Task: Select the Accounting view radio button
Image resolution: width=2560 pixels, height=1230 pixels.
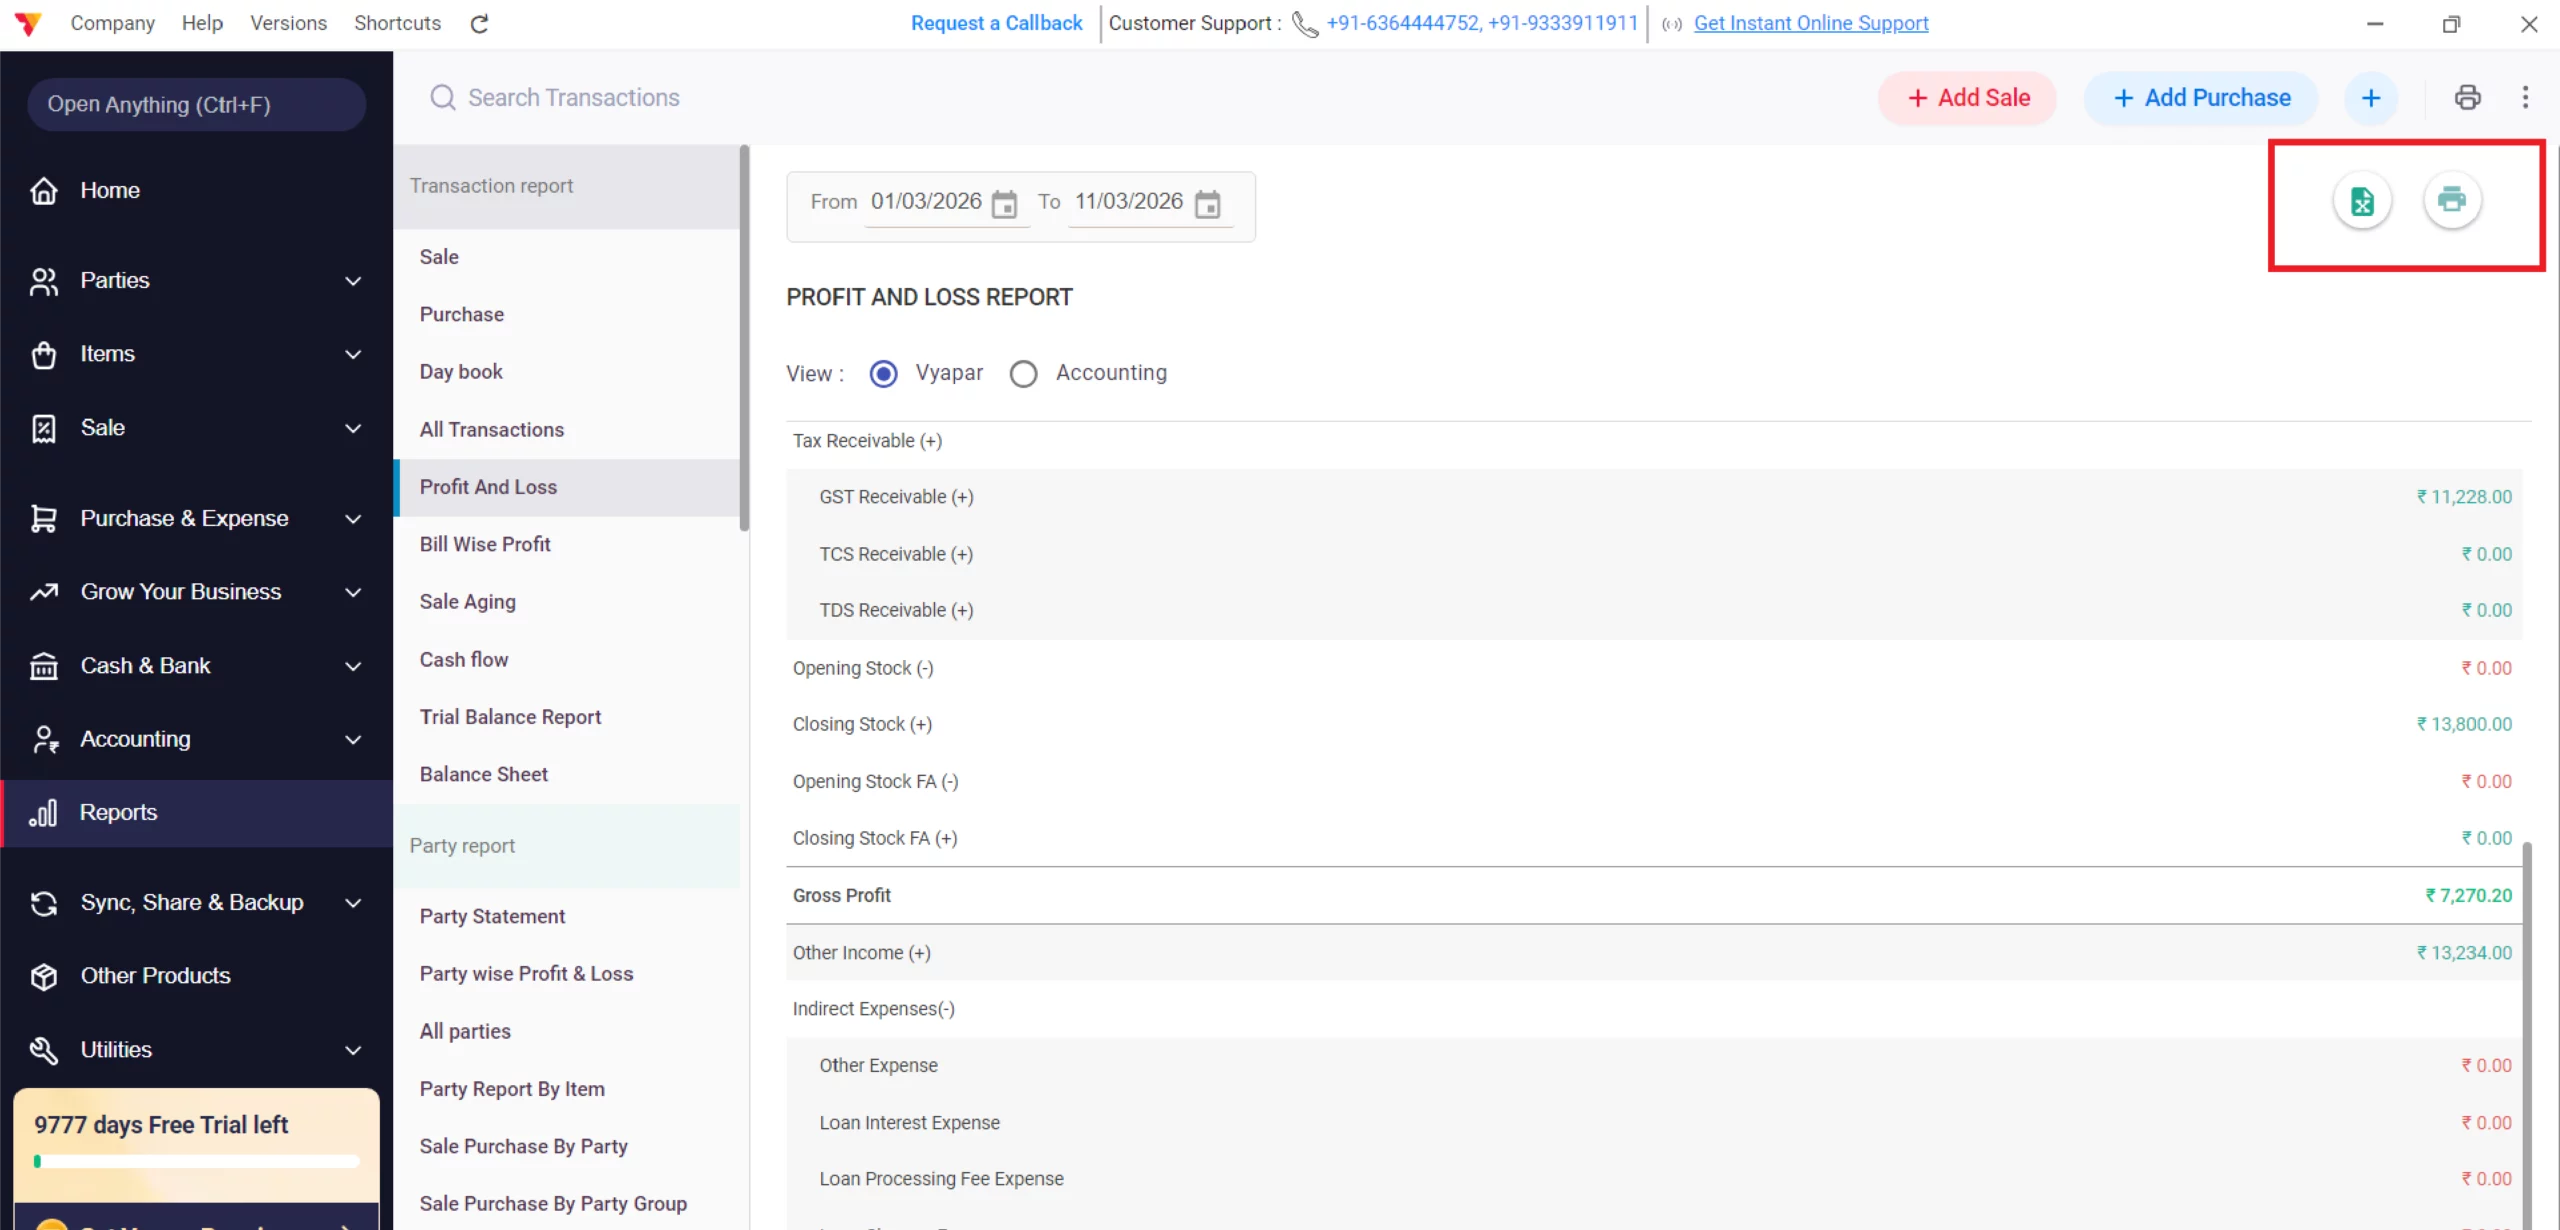Action: (x=1023, y=374)
